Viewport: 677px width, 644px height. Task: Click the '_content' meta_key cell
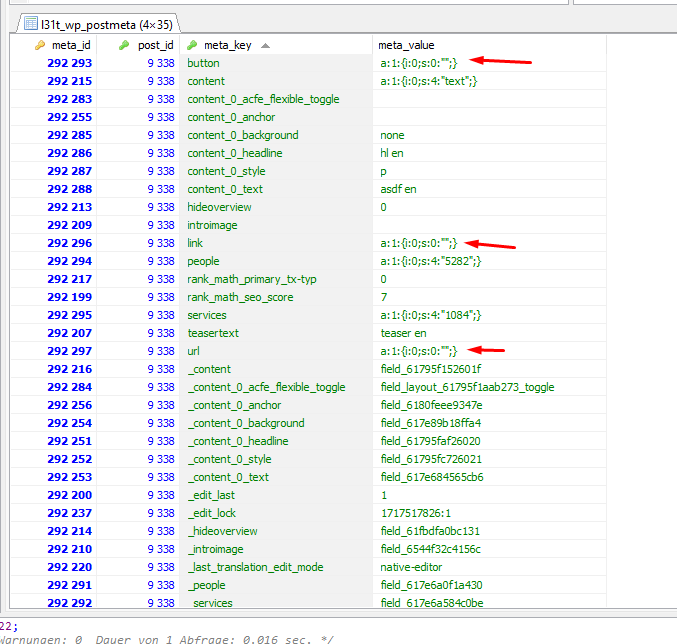(276, 369)
